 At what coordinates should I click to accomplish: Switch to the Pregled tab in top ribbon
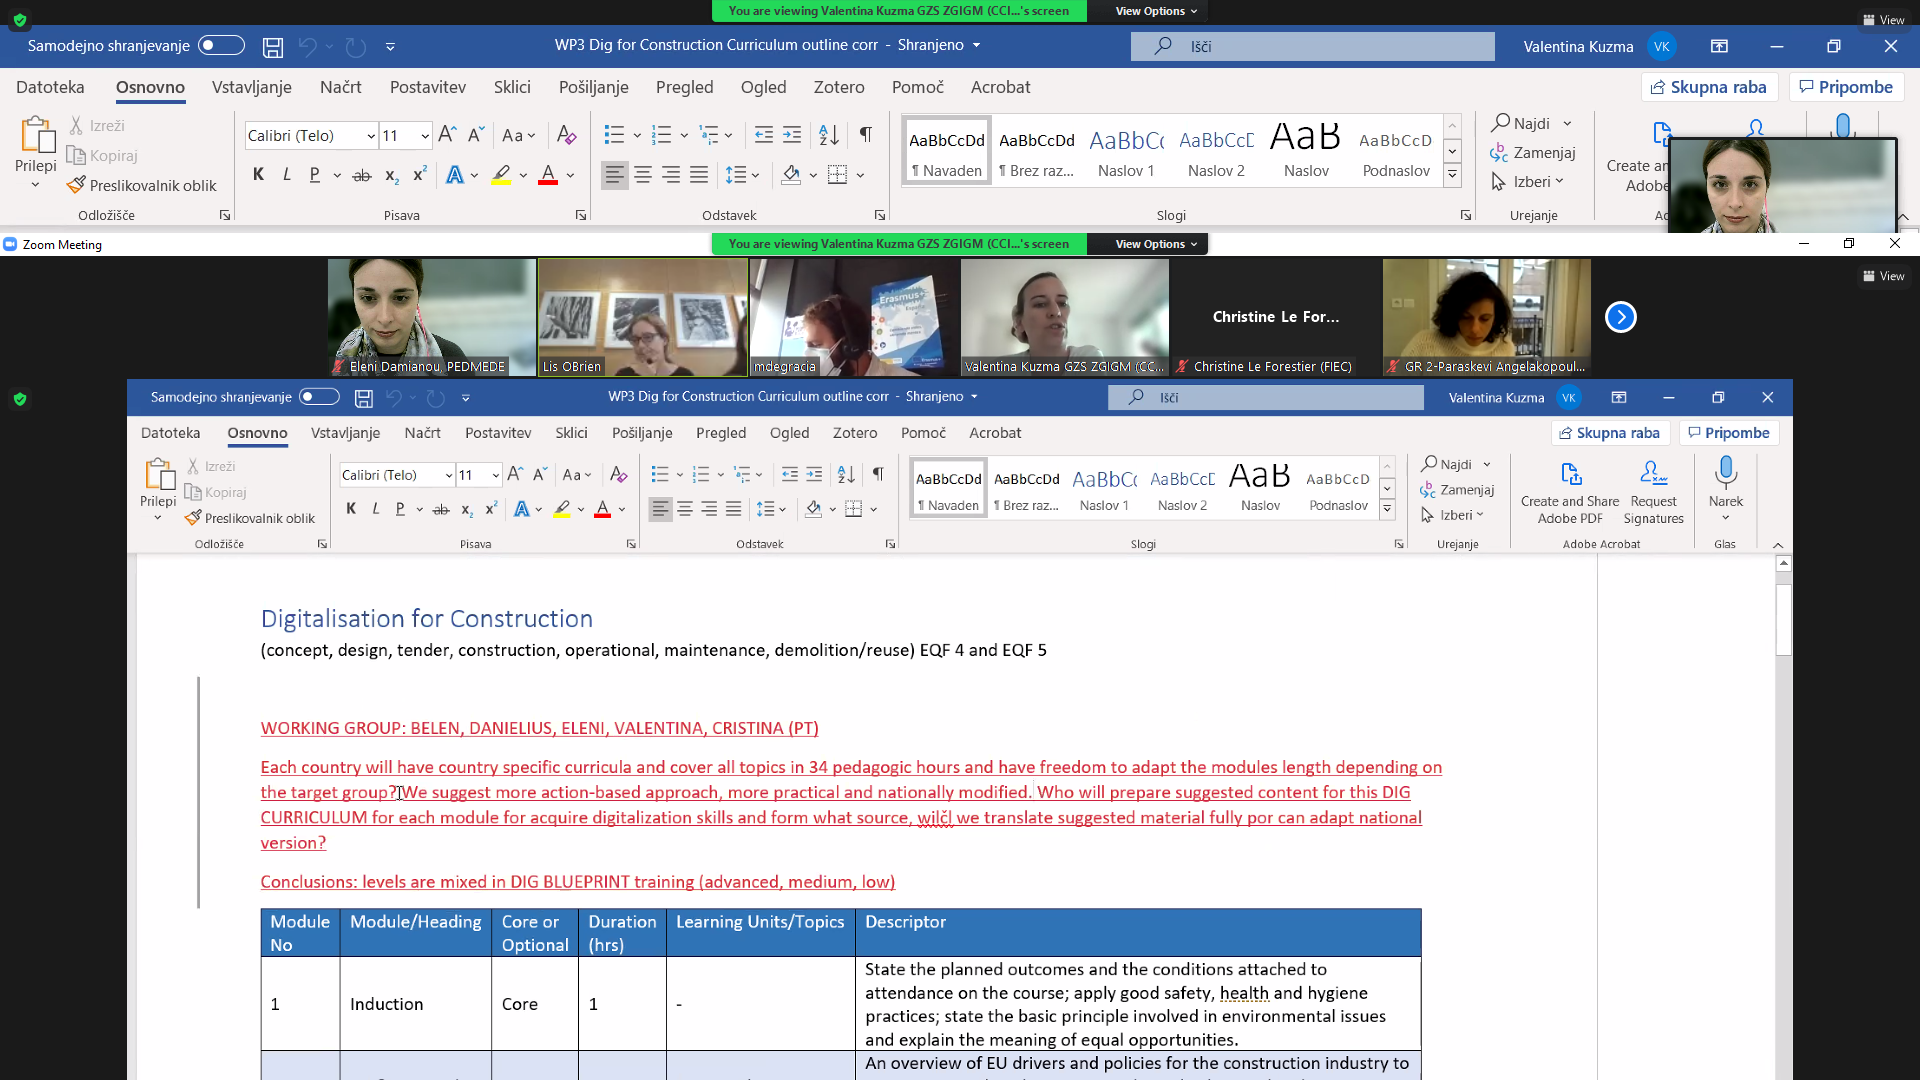pyautogui.click(x=684, y=87)
